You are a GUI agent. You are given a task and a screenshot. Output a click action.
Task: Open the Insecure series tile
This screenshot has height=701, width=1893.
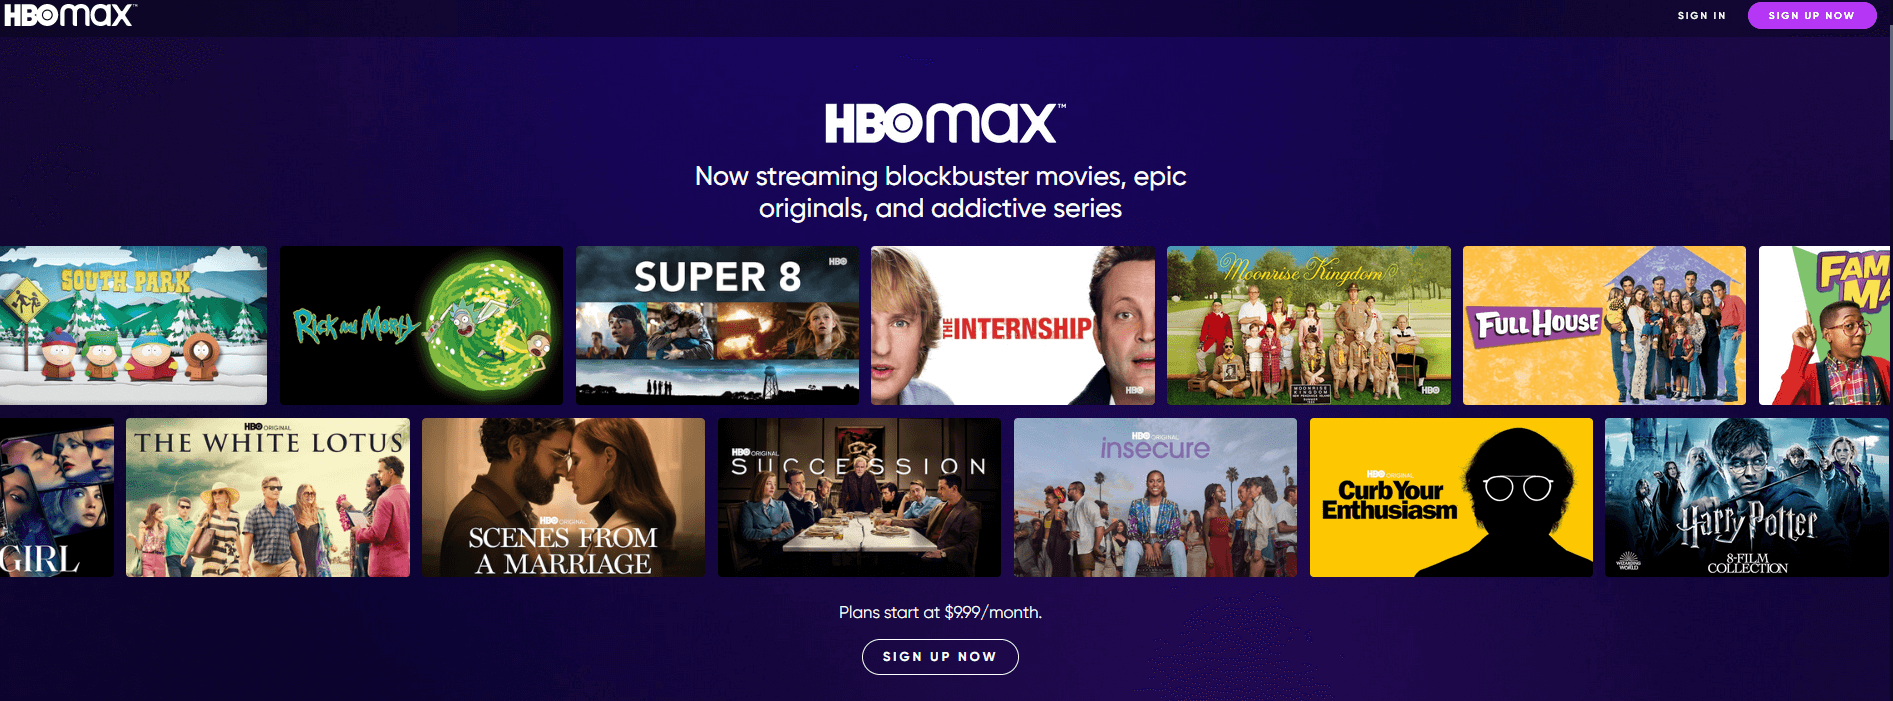point(1155,497)
